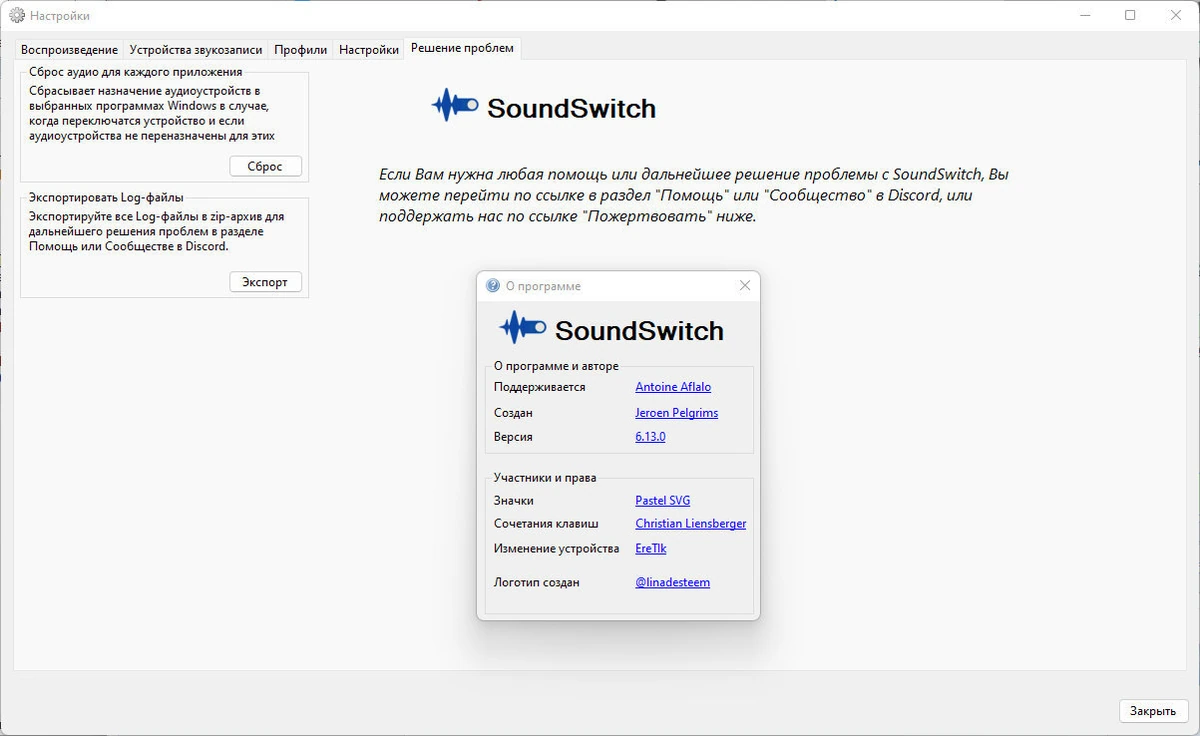Click the gear icon in Настройки title bar
The height and width of the screenshot is (736, 1200).
(16, 15)
